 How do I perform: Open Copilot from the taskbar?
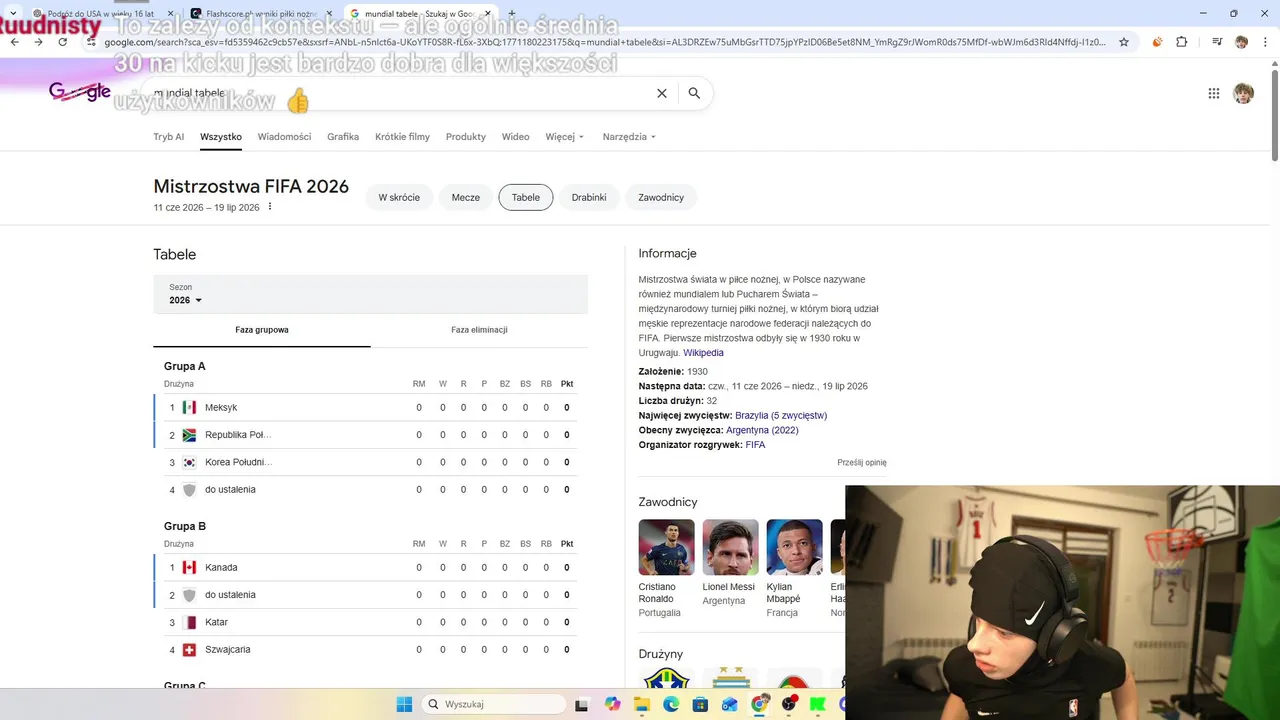[613, 704]
